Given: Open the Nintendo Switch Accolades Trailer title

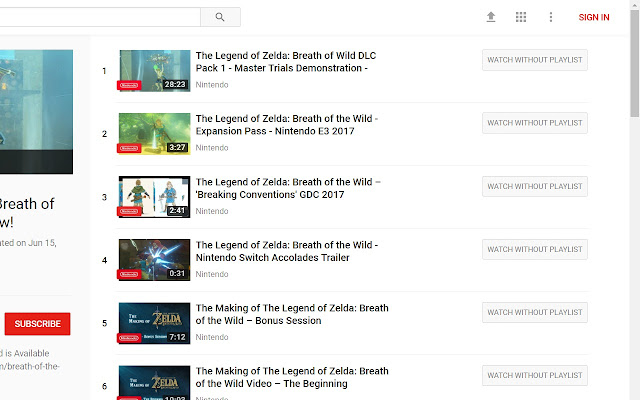Looking at the screenshot, I should [287, 251].
